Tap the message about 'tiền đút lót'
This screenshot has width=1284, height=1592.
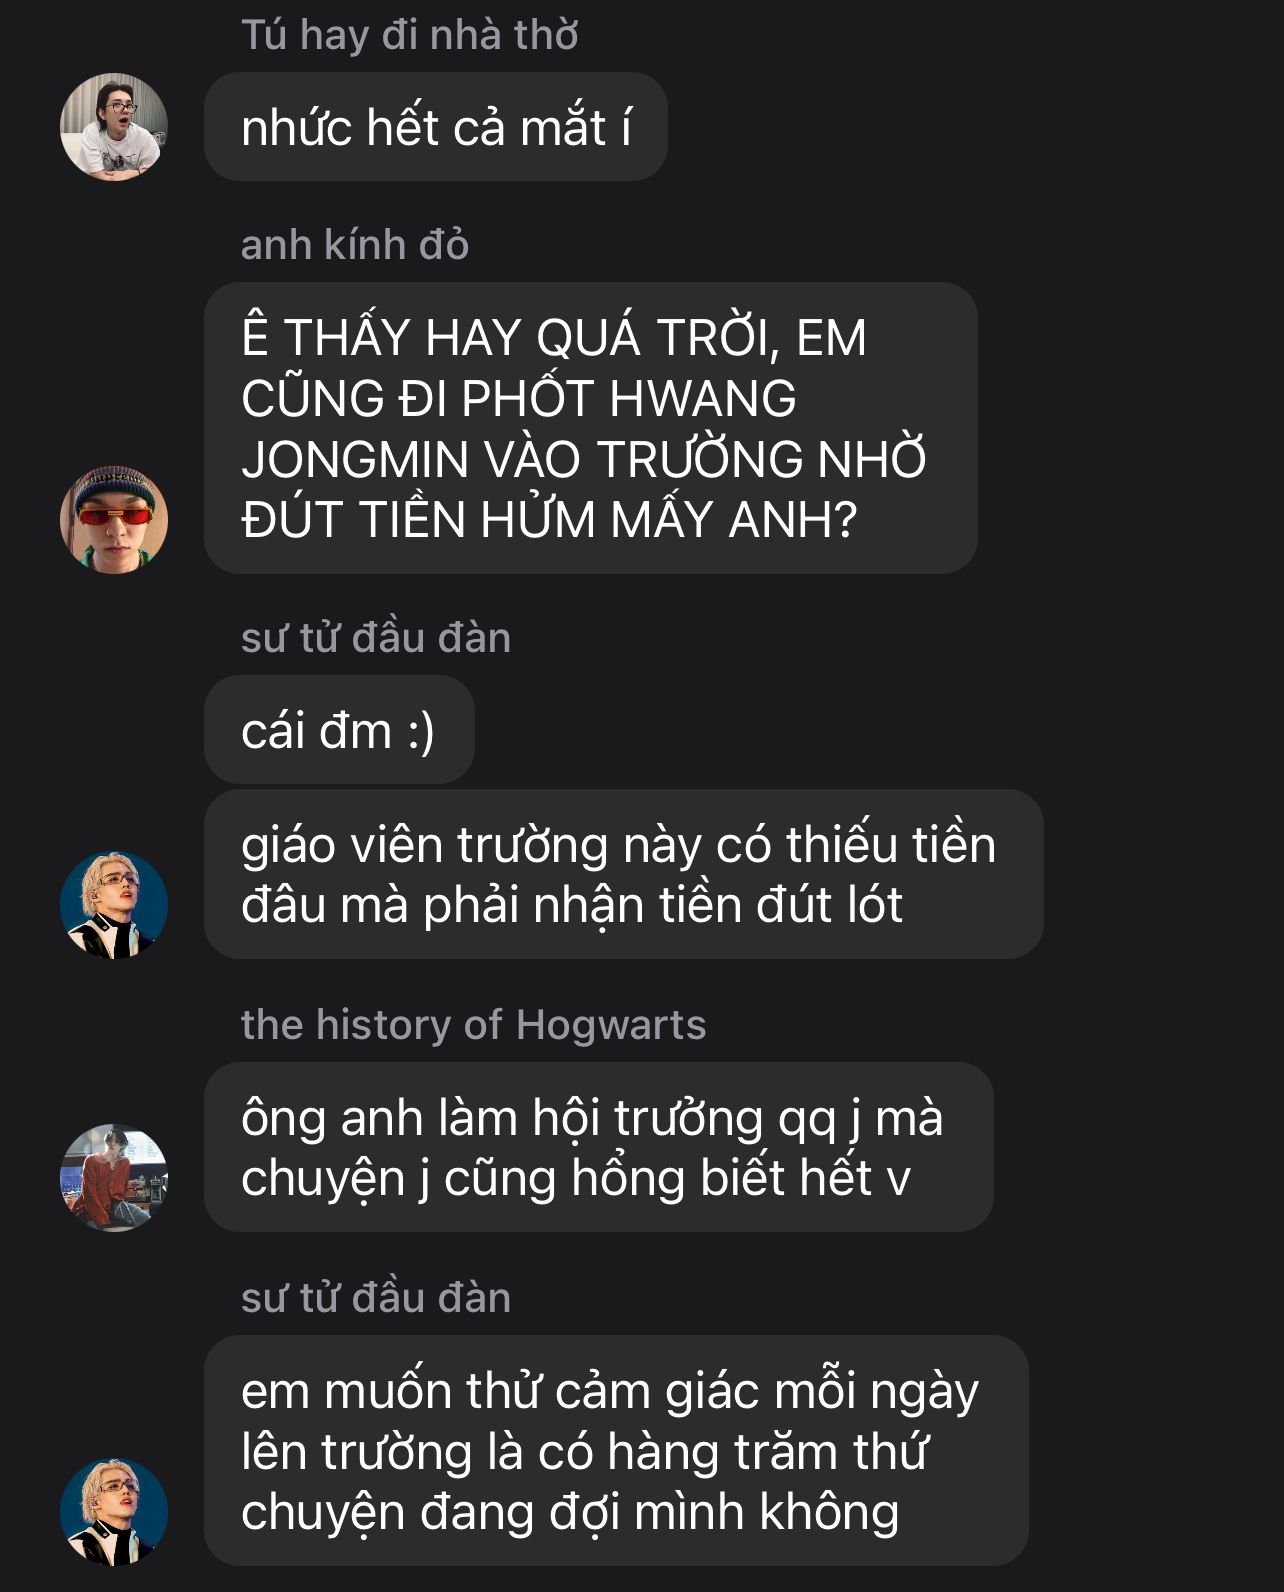[x=624, y=875]
